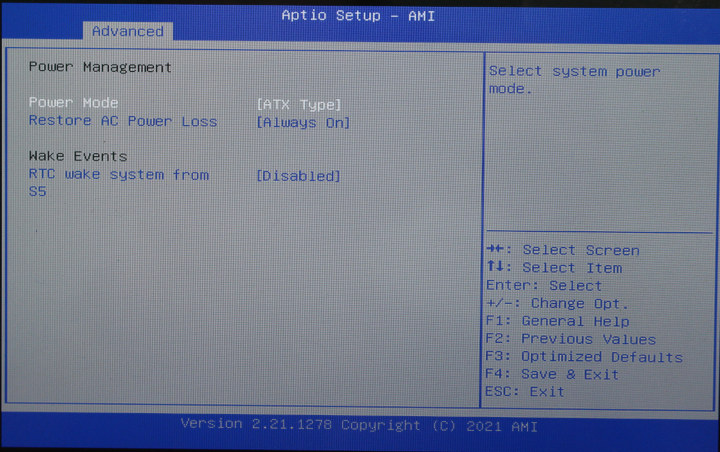This screenshot has width=720, height=452.
Task: Select RTC wake system from S5
Action: [x=118, y=182]
